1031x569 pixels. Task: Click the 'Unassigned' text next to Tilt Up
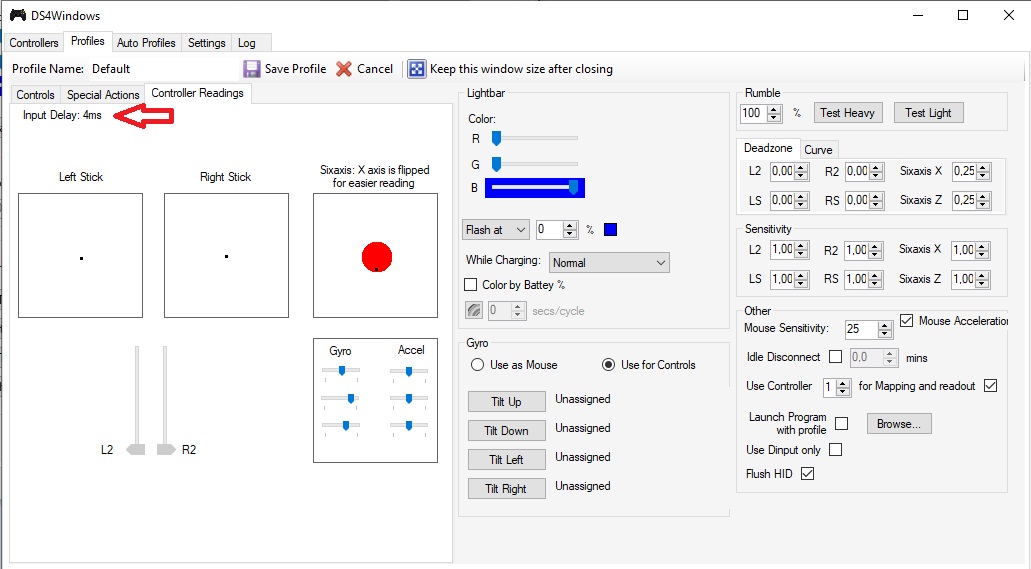[583, 399]
